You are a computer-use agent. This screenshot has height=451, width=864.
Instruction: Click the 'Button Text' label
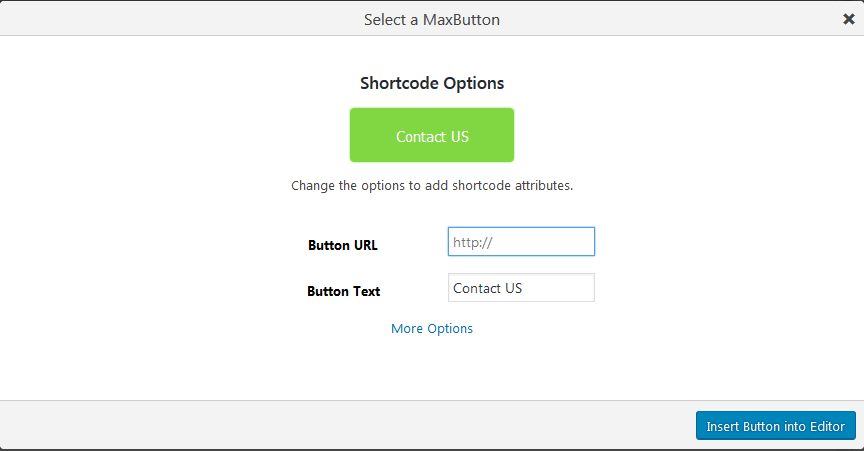pos(343,292)
